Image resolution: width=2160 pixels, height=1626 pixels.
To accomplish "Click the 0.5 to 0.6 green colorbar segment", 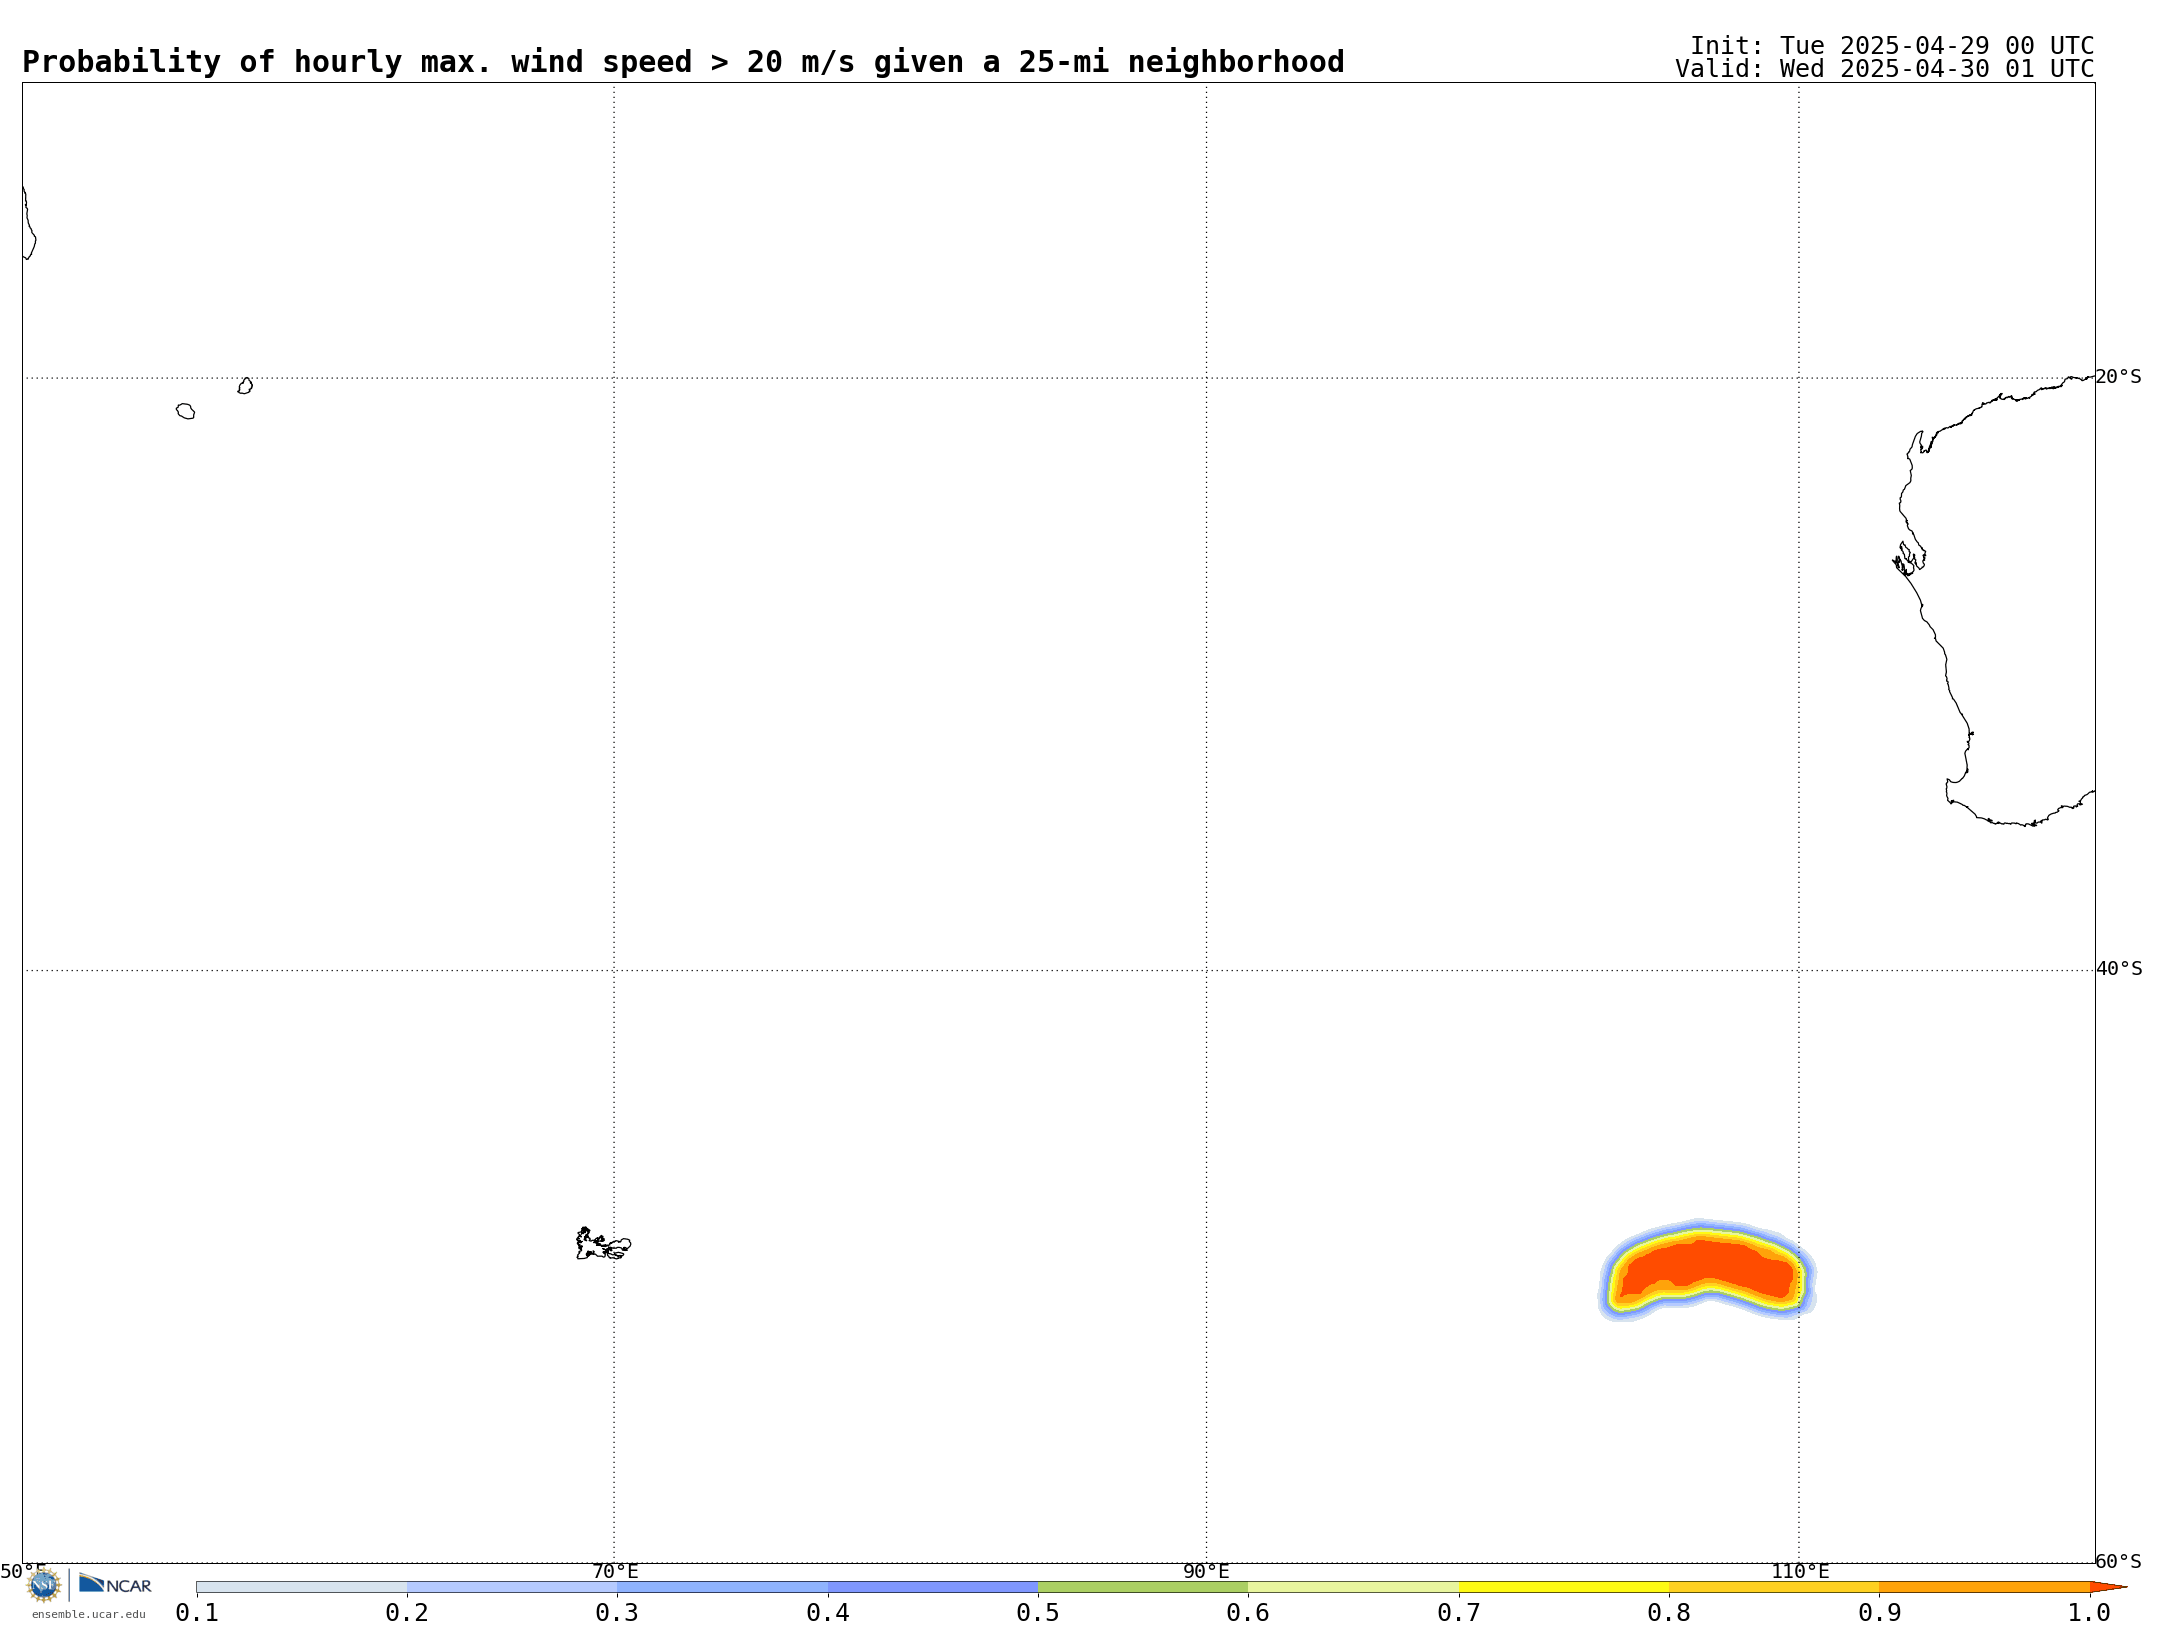I will pos(1143,1587).
